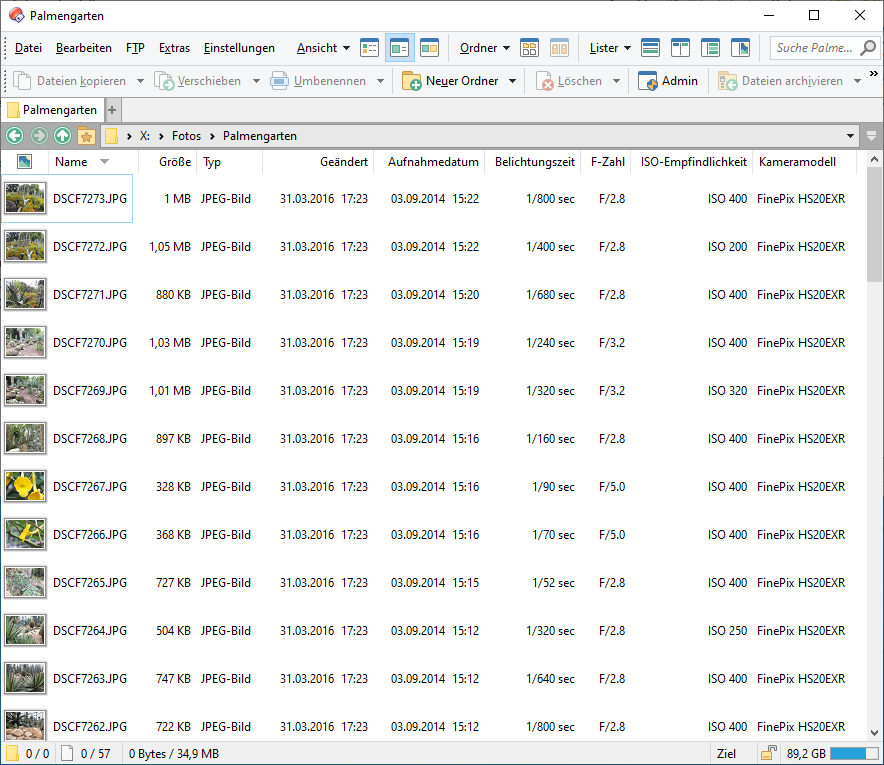Click the Umbenennen button

[319, 81]
